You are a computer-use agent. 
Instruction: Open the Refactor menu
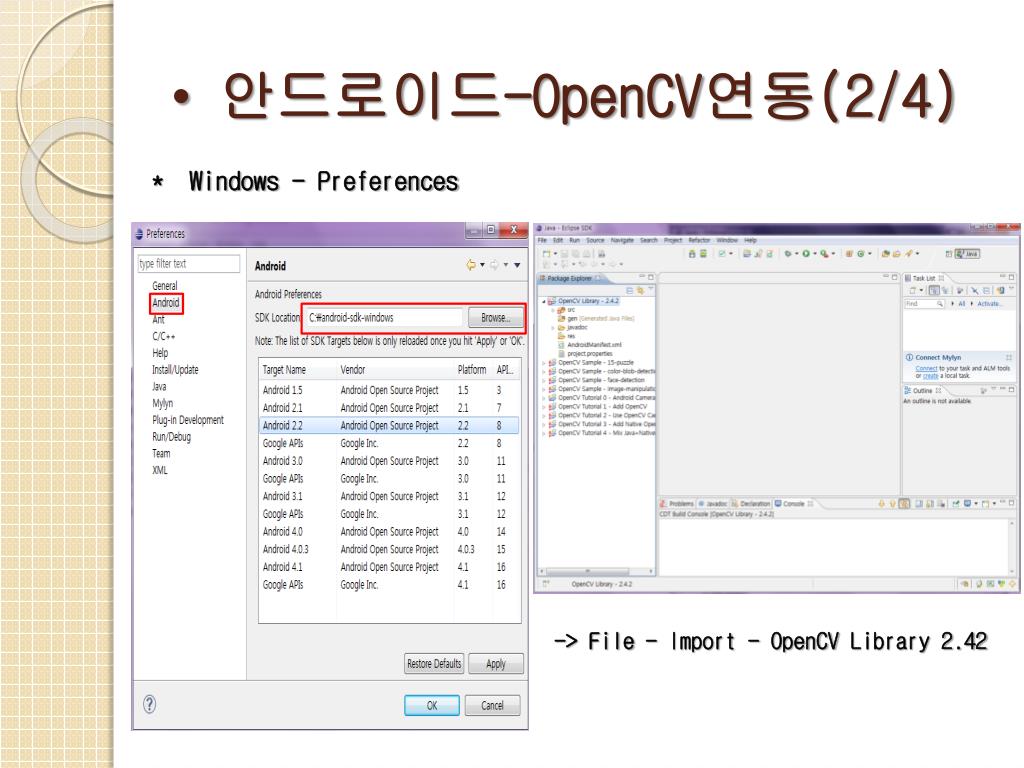click(699, 240)
